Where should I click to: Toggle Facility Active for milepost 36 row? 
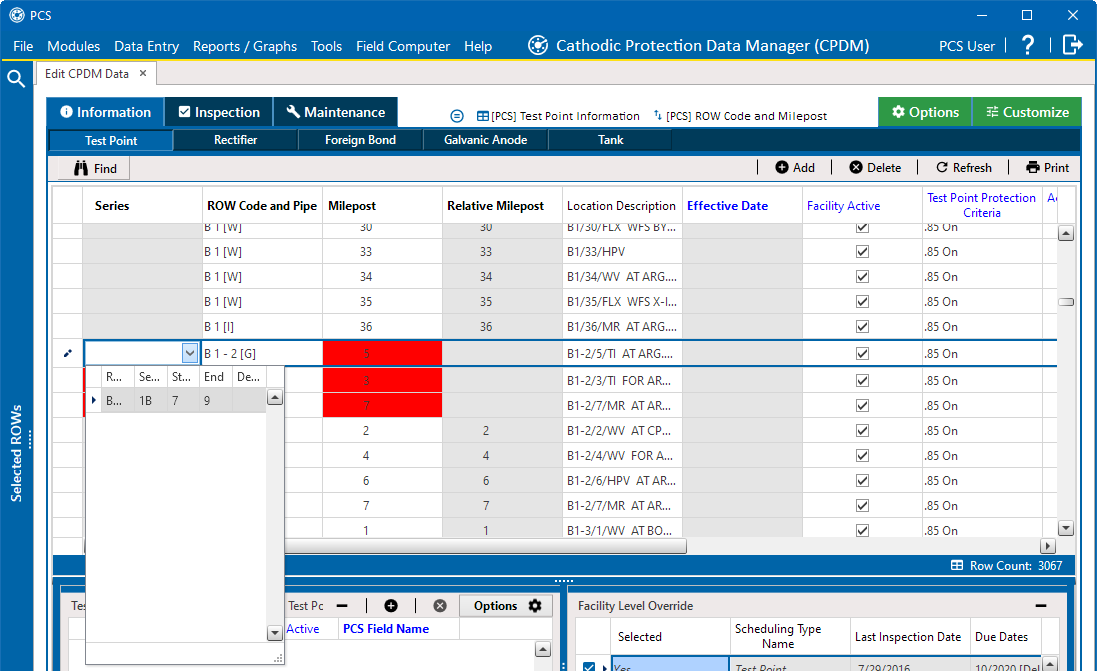click(x=862, y=327)
